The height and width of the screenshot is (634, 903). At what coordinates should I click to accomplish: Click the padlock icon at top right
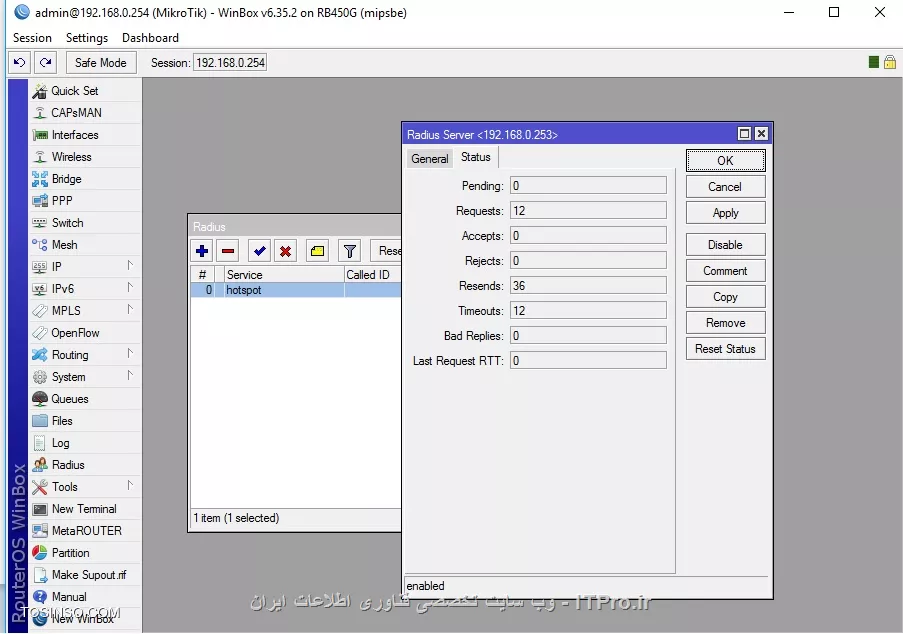click(890, 62)
